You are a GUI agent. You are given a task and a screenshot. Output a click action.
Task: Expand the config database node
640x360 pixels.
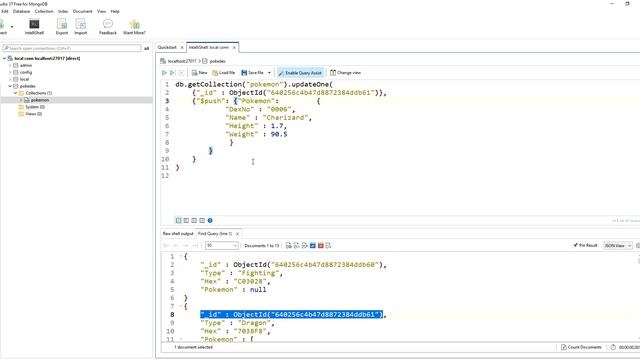point(10,72)
